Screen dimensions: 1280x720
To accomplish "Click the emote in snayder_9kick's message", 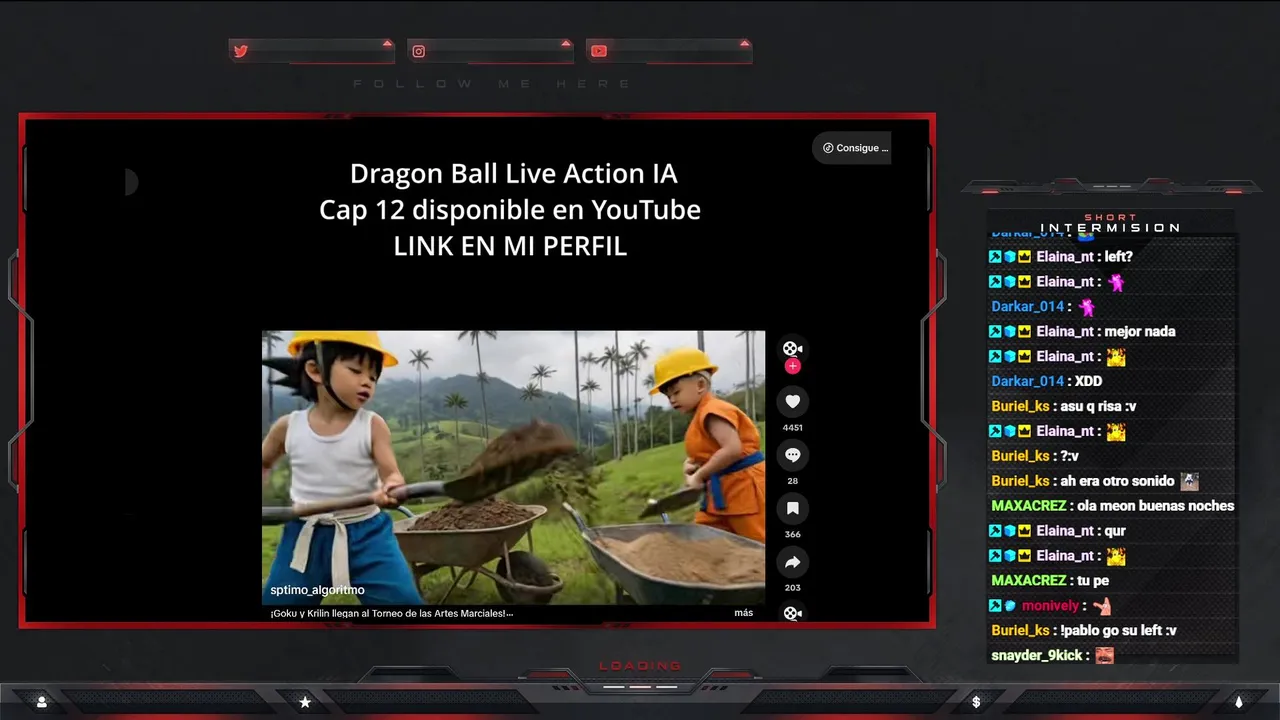I will 1104,656.
